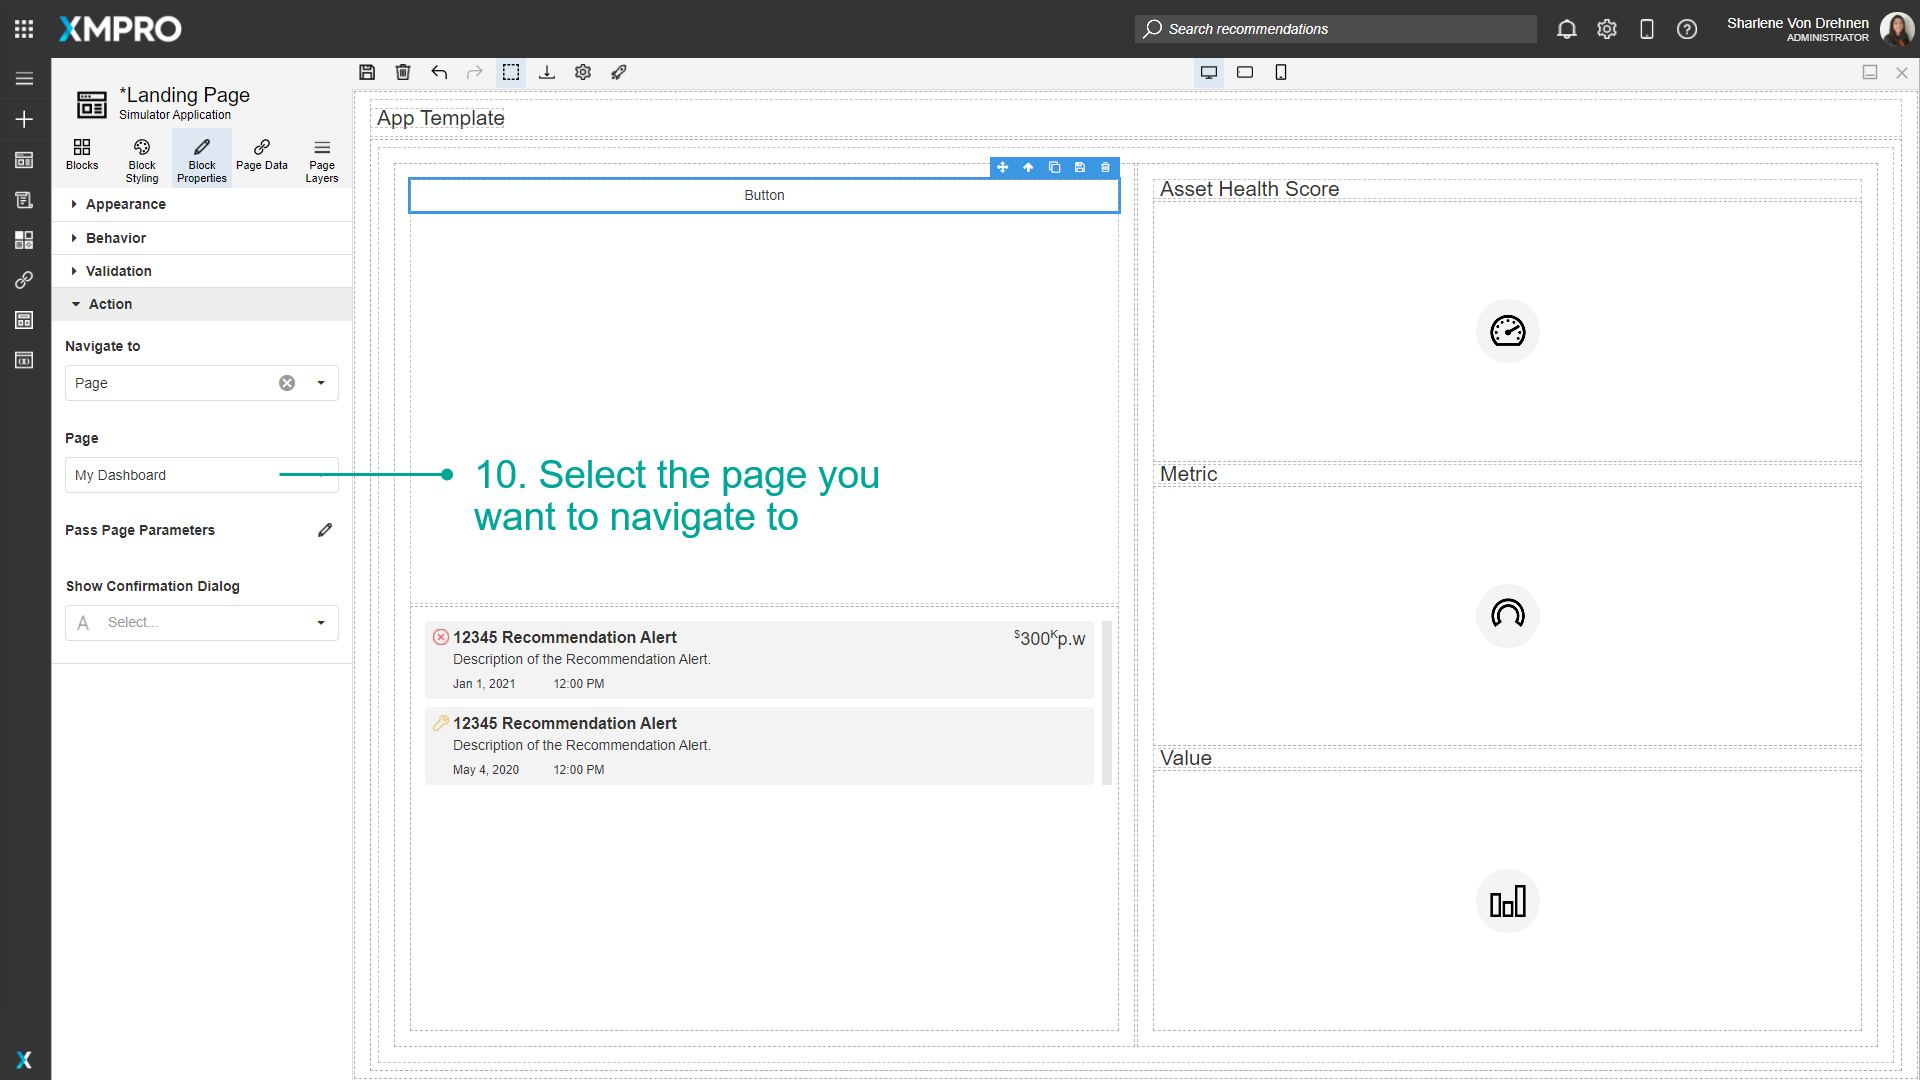
Task: Open the designer settings gear
Action: pyautogui.click(x=583, y=72)
